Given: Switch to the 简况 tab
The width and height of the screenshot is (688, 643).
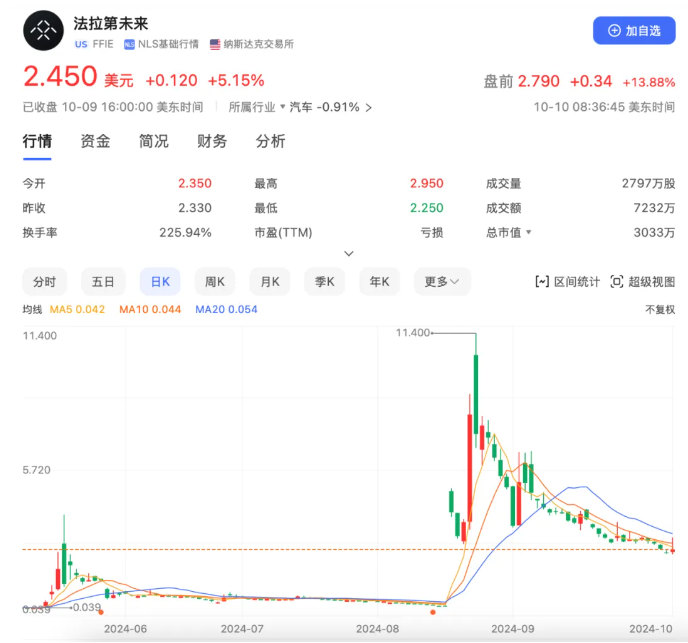Looking at the screenshot, I should point(154,141).
